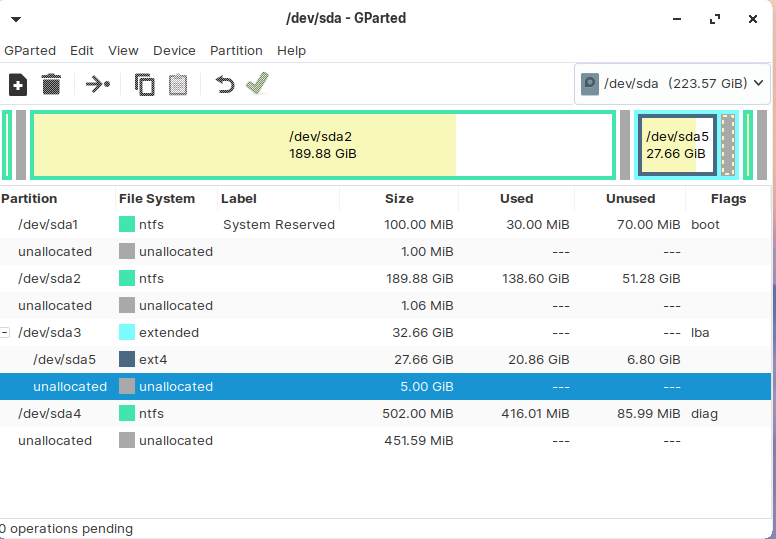
Task: Open the Partition menu
Action: tap(236, 50)
